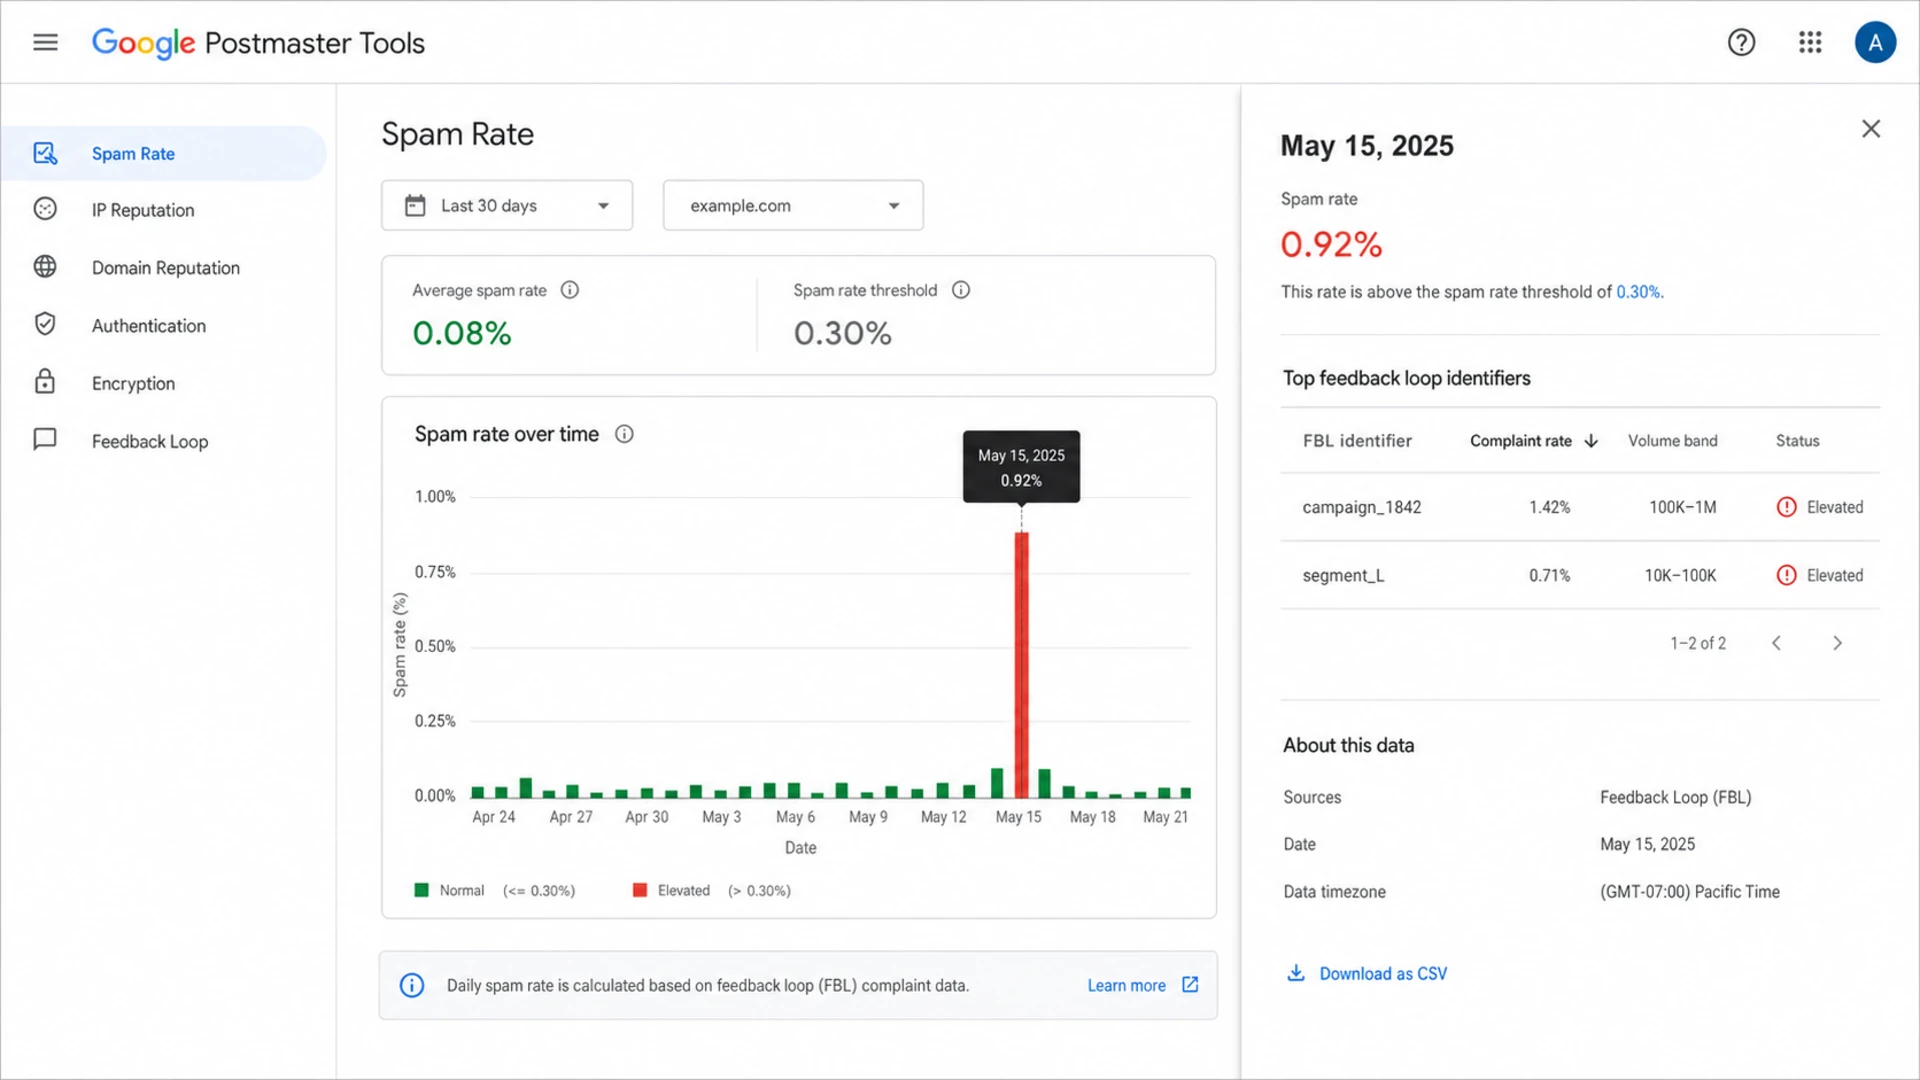Click Download as CSV
The height and width of the screenshot is (1080, 1920).
[1383, 973]
